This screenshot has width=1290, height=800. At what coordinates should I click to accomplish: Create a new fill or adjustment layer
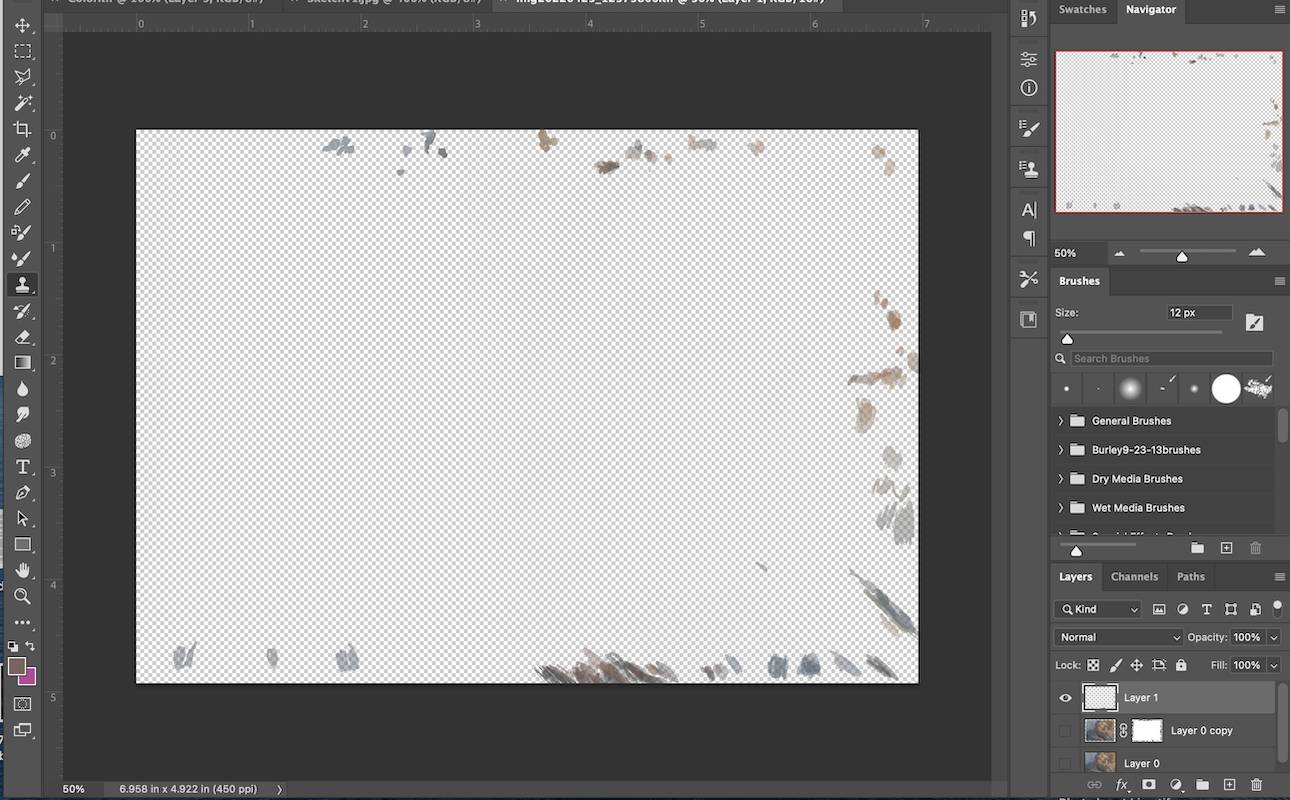[x=1176, y=786]
